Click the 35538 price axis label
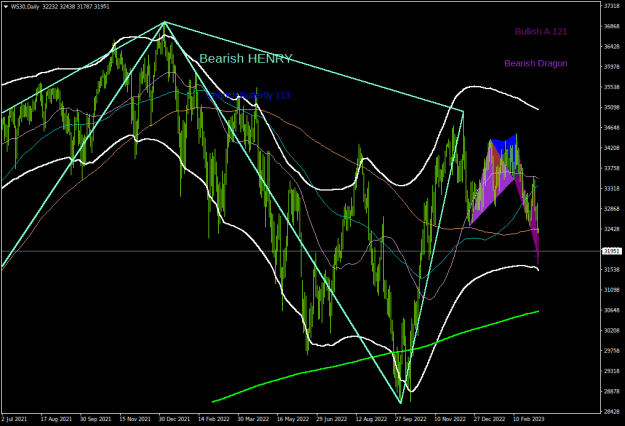 pyautogui.click(x=611, y=87)
